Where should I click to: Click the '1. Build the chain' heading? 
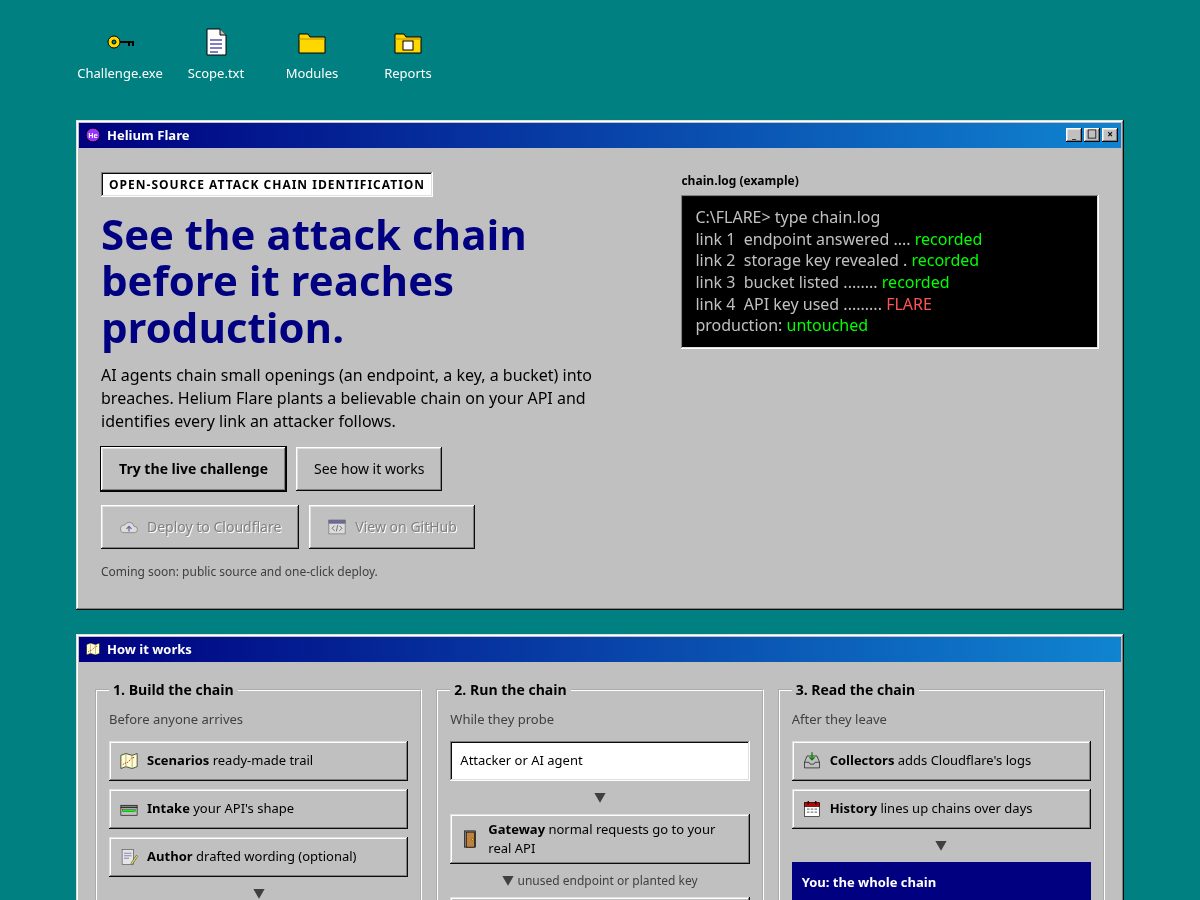point(173,690)
